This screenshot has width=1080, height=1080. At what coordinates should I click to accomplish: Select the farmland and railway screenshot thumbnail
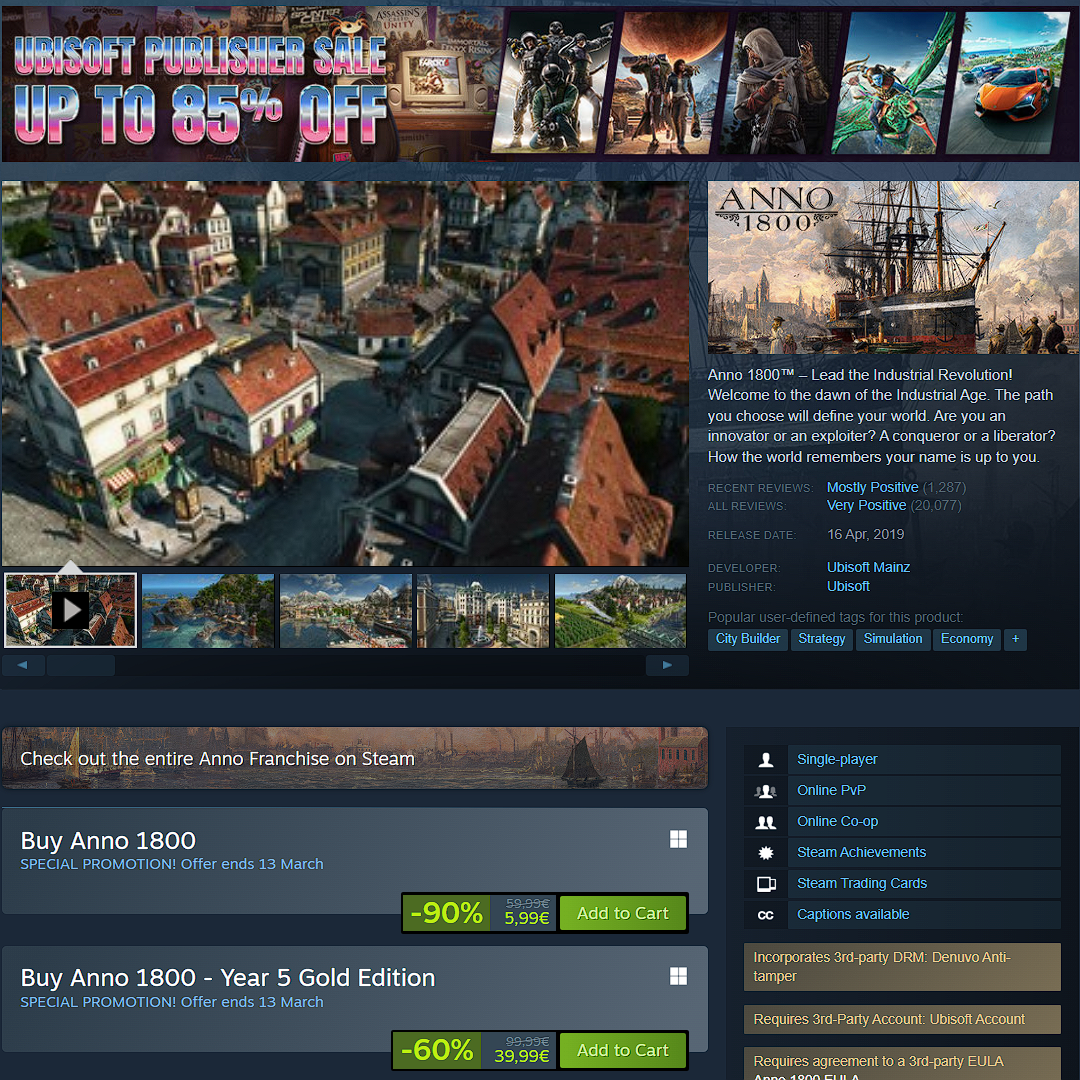621,610
